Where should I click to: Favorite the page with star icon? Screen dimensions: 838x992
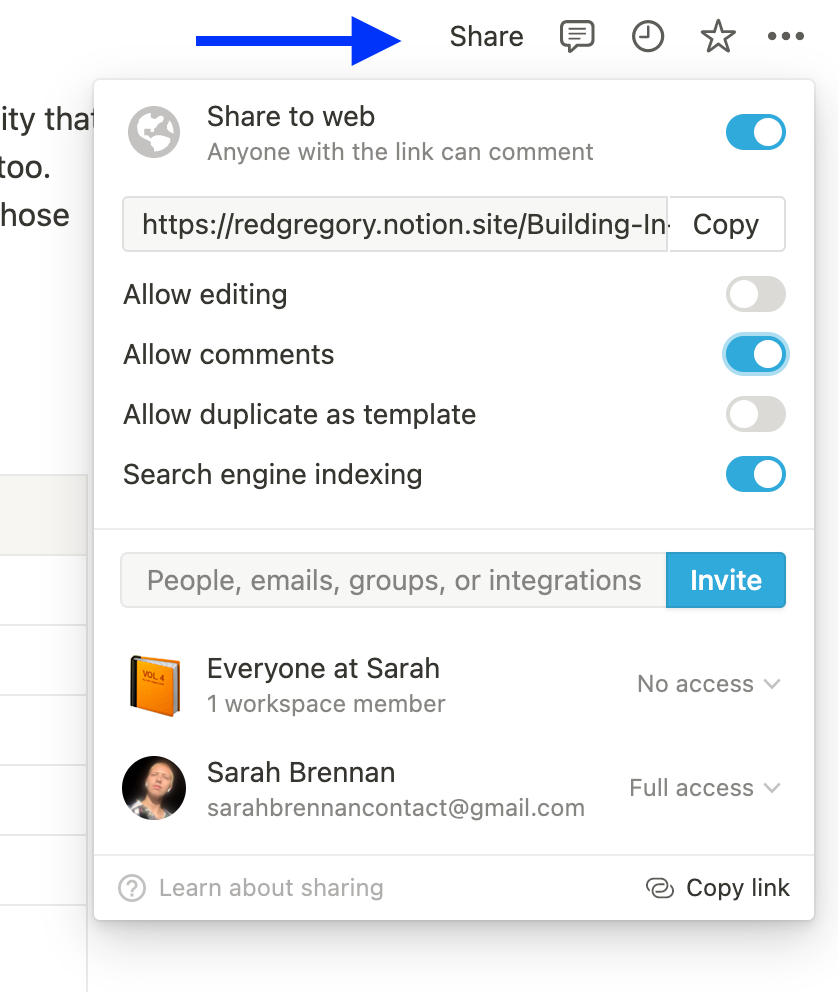click(x=718, y=36)
